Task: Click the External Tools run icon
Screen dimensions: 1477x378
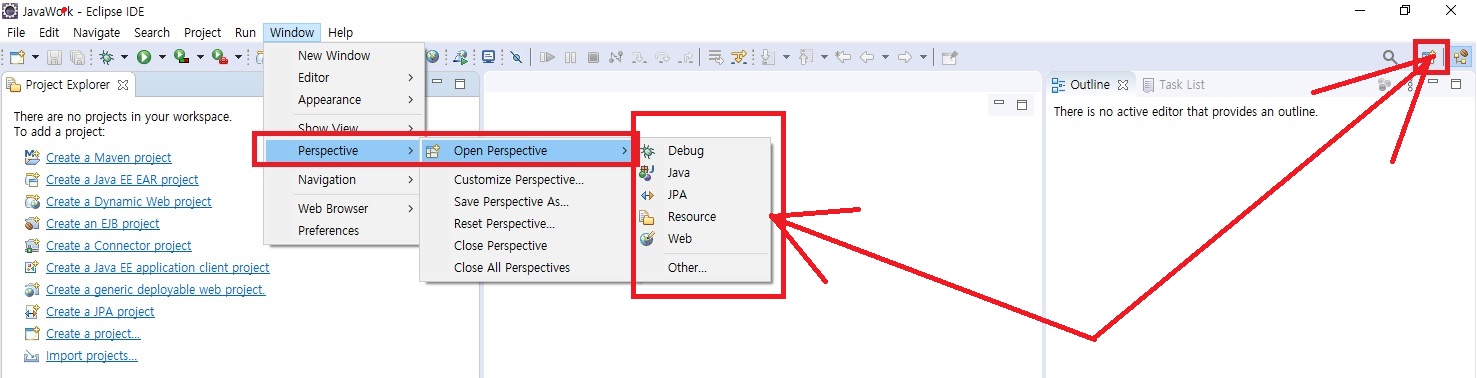Action: click(219, 57)
